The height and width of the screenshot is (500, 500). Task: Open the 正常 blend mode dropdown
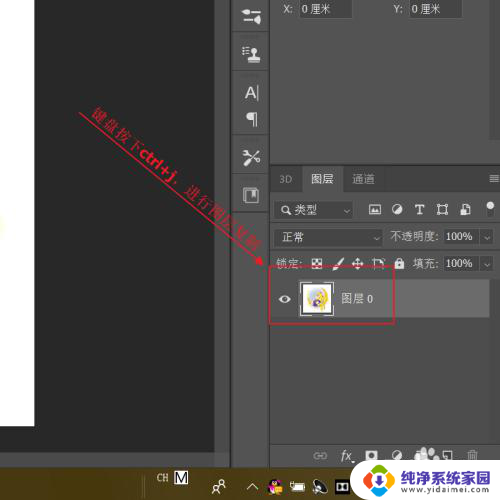(328, 237)
